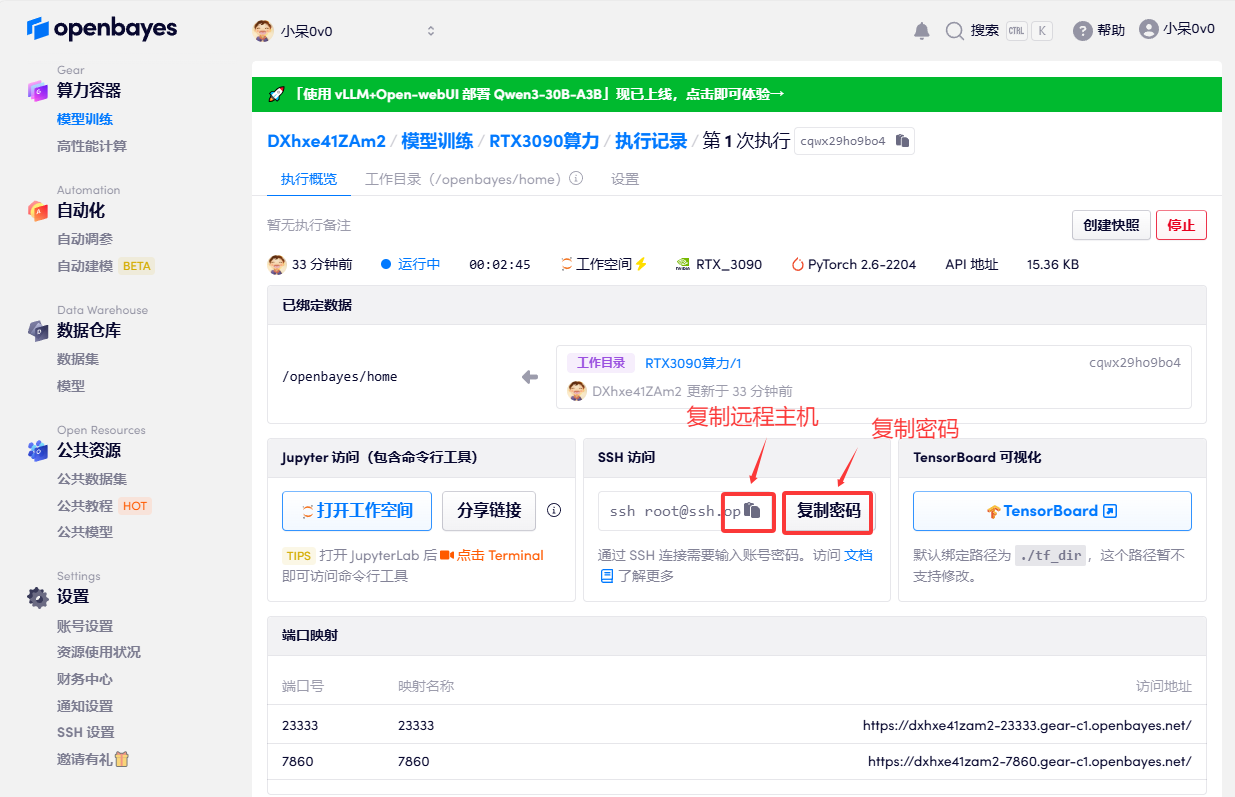The height and width of the screenshot is (797, 1235).
Task: Click the 工作空间 lightning status item
Action: [x=604, y=265]
